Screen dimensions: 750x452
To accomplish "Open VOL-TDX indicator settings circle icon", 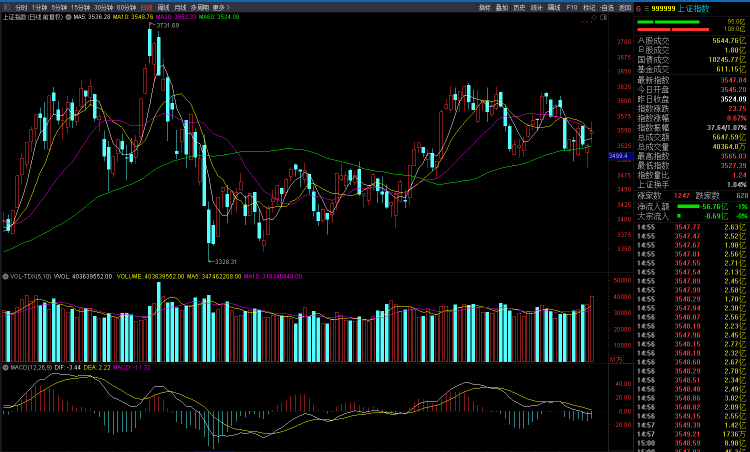I will [x=5, y=276].
